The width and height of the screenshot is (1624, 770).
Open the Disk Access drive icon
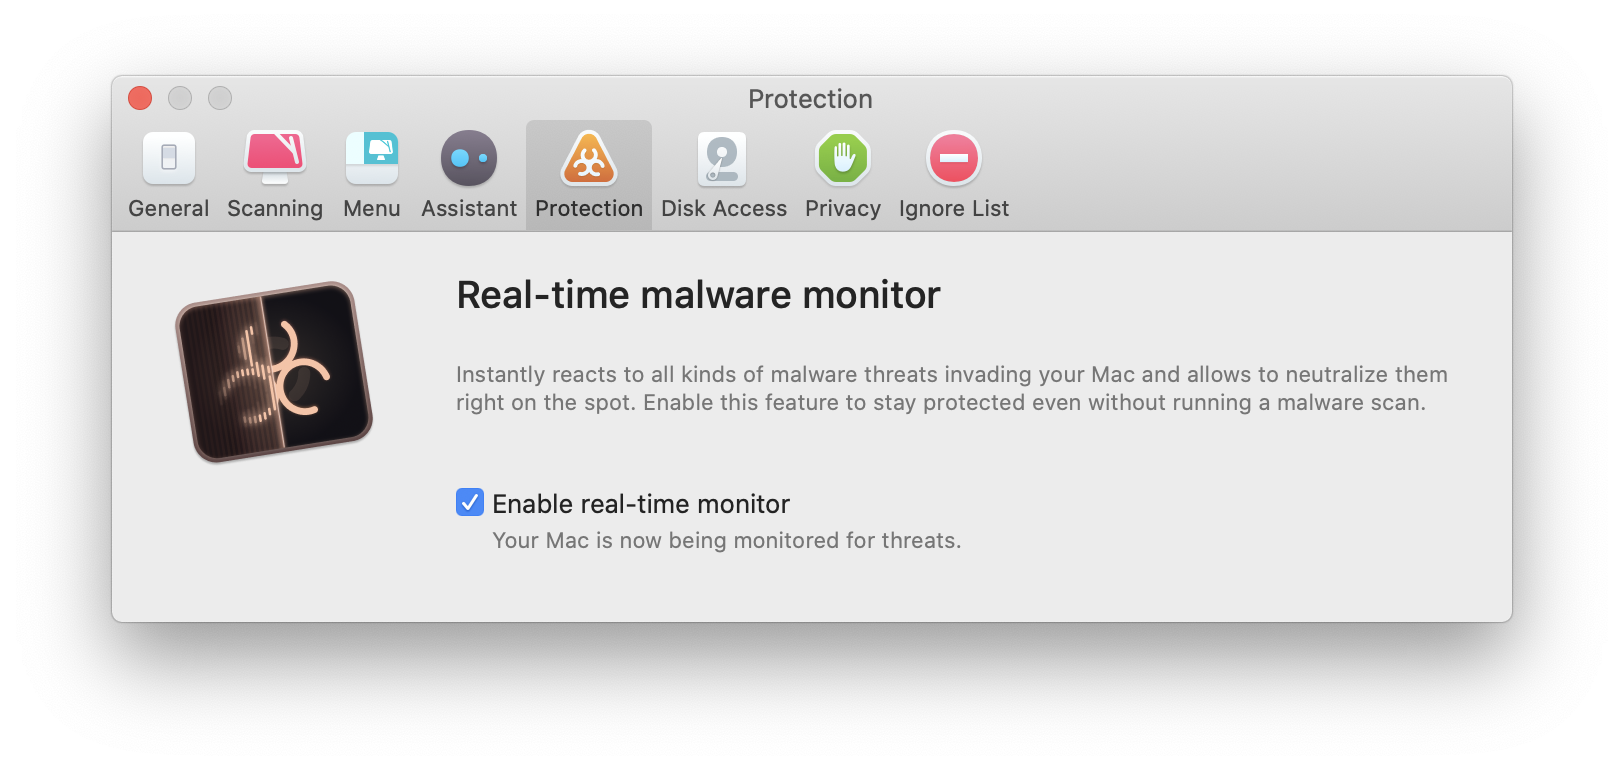click(x=723, y=158)
